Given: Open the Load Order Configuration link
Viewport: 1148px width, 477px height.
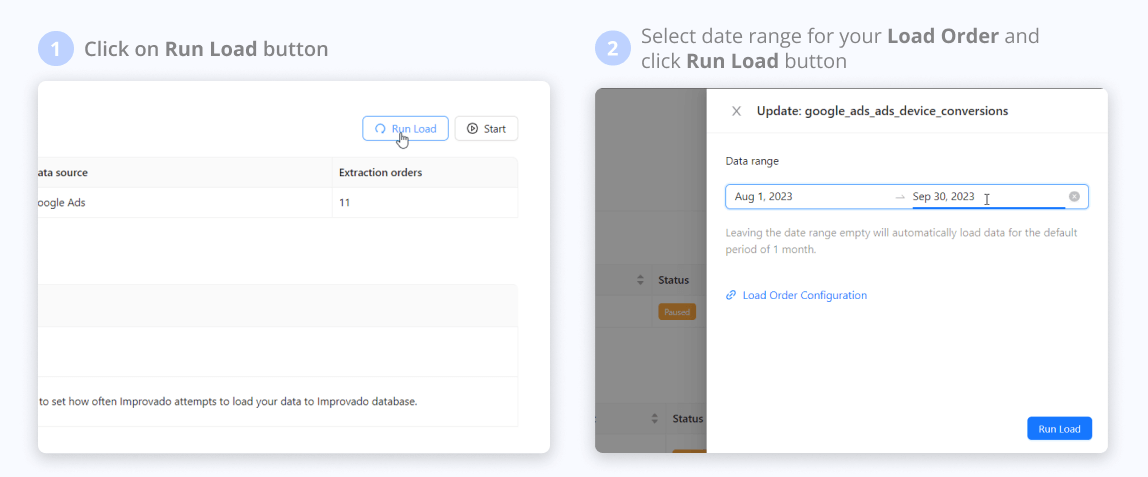Looking at the screenshot, I should tap(804, 295).
